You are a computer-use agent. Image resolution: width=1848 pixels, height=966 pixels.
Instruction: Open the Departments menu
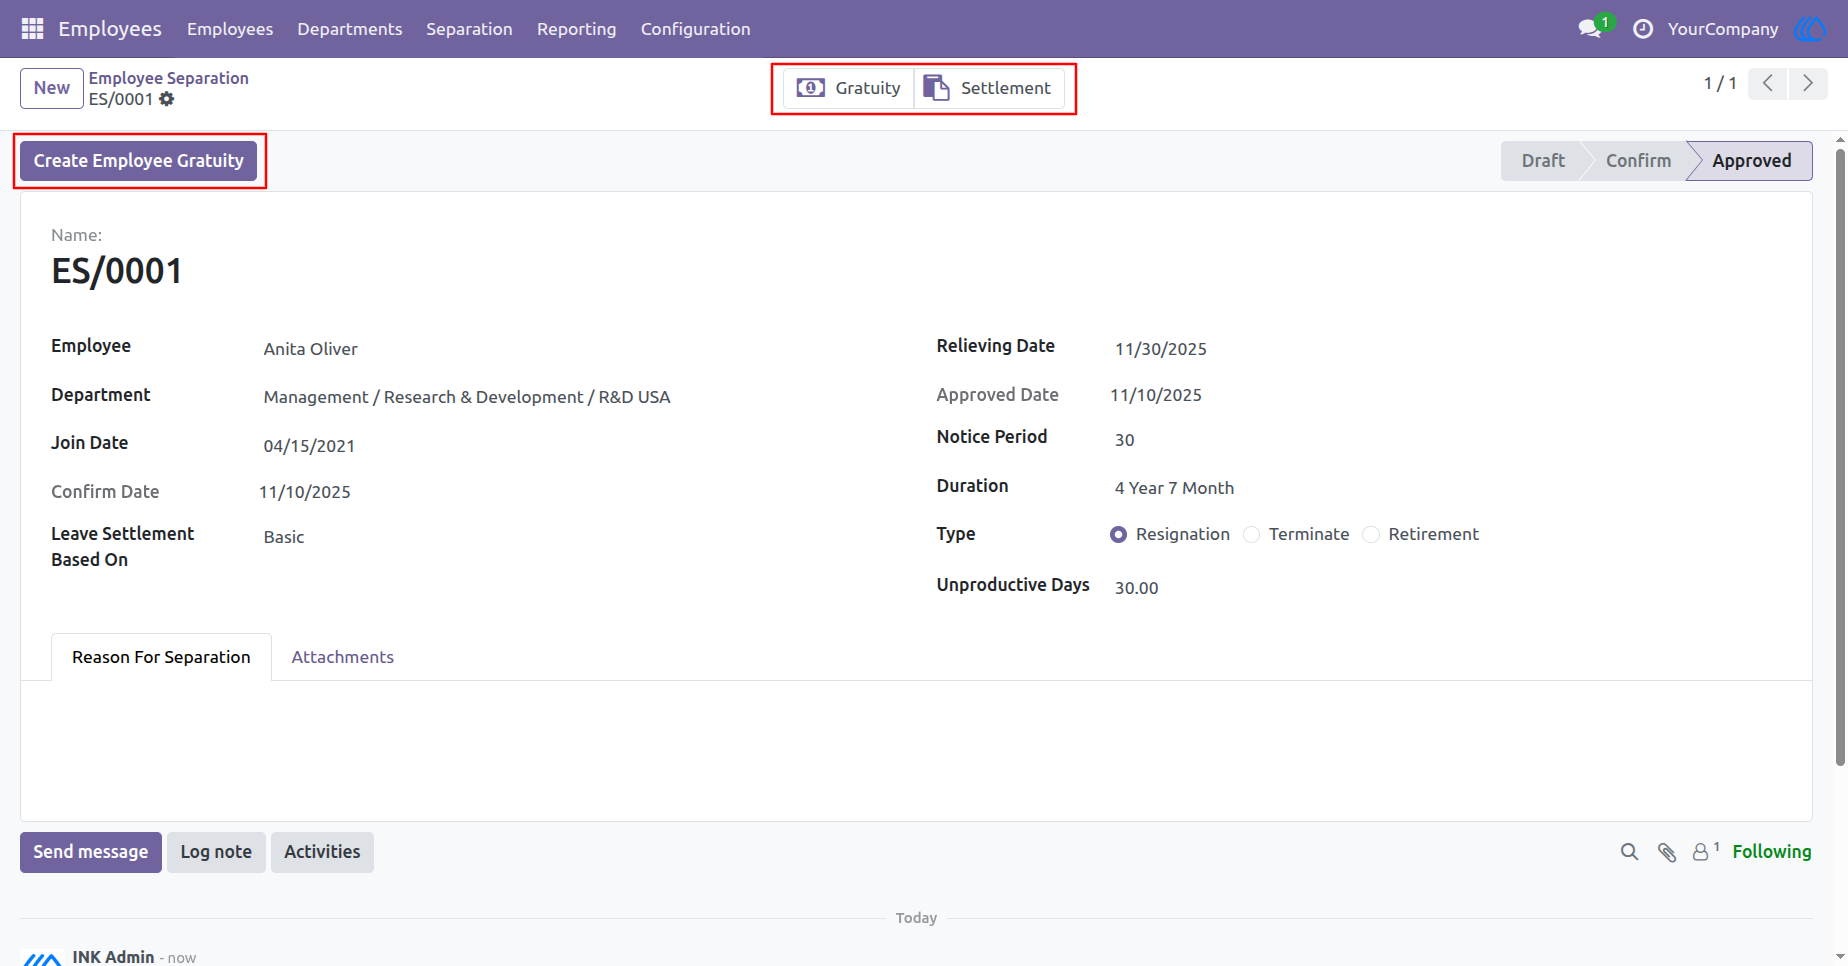[350, 29]
